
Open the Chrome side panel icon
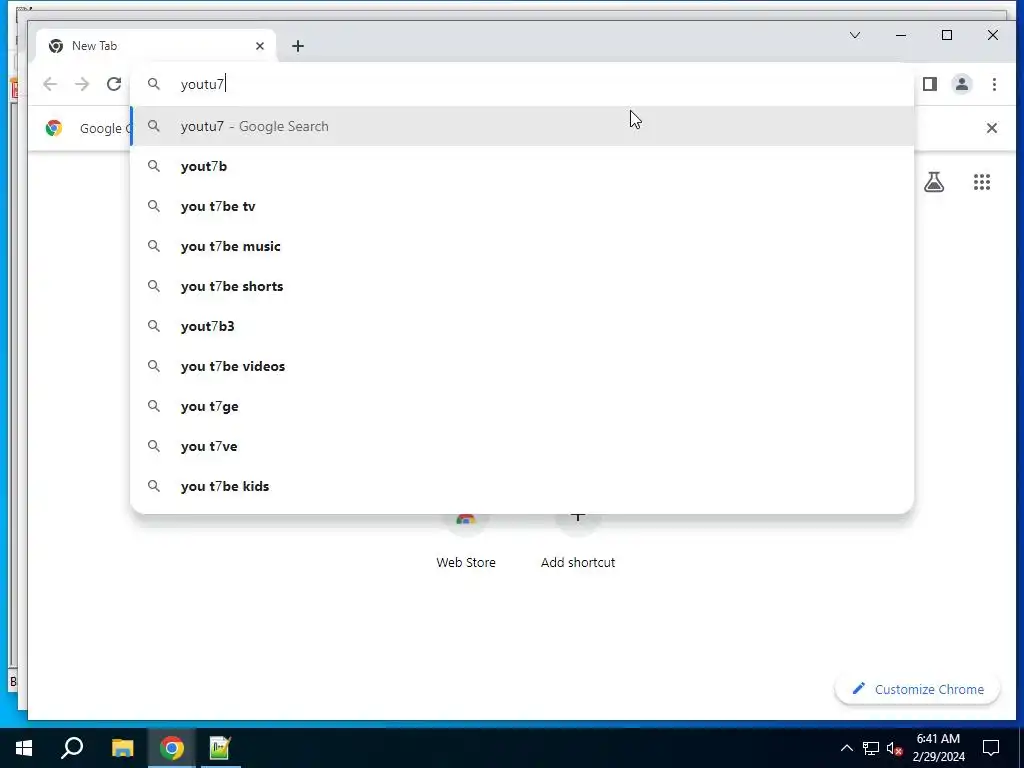pos(930,84)
